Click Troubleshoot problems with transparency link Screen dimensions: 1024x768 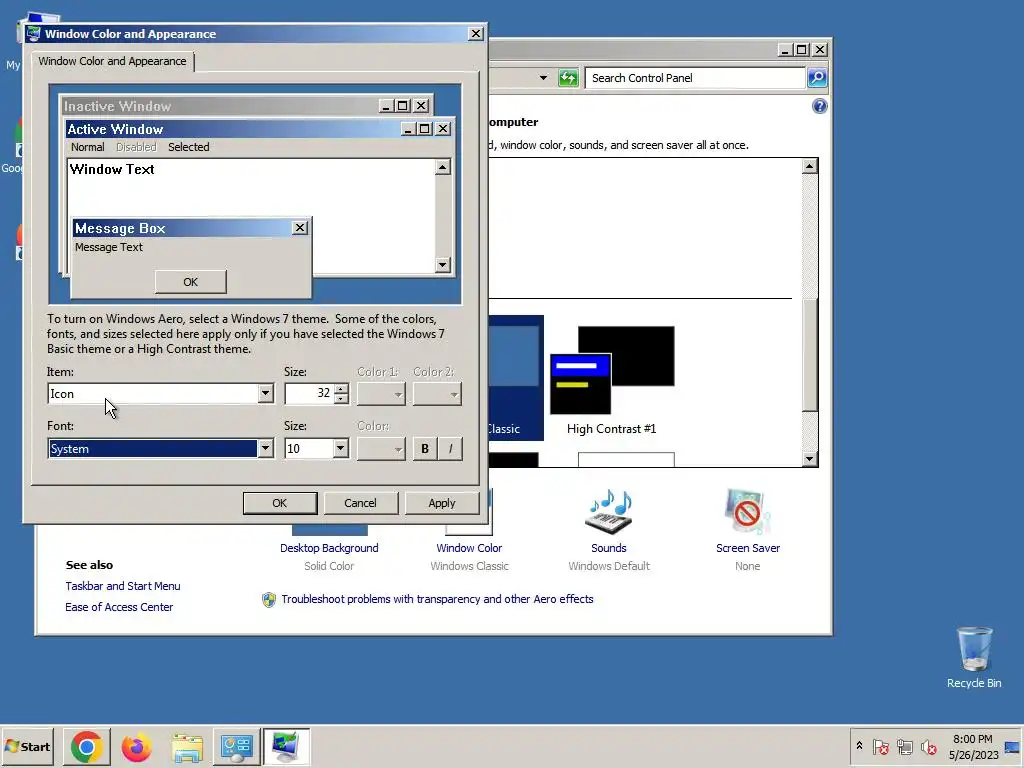438,599
